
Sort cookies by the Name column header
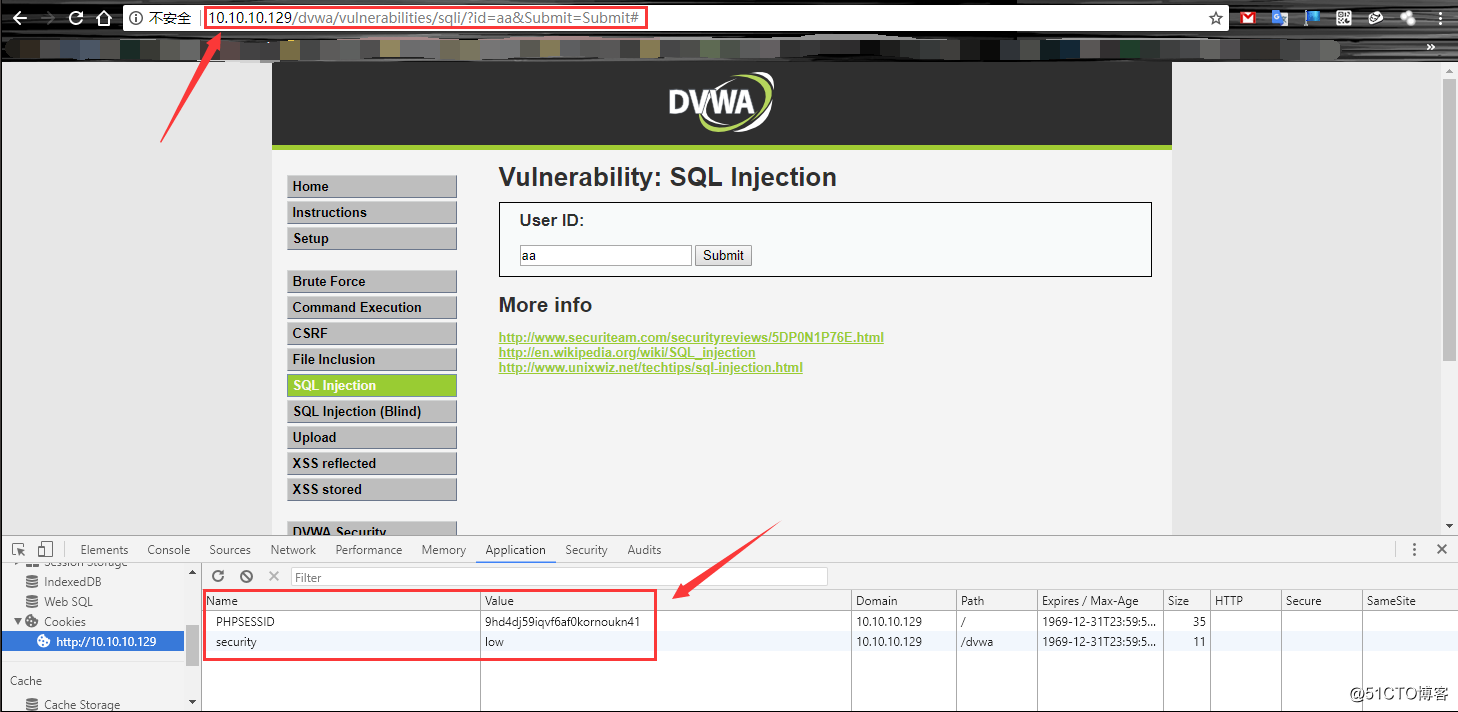click(341, 601)
